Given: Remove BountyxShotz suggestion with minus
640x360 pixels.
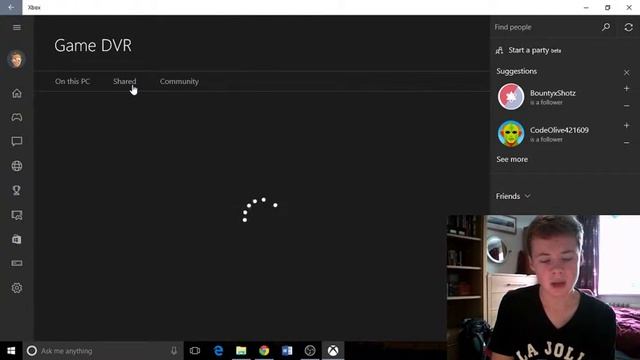Looking at the screenshot, I should pyautogui.click(x=627, y=106).
